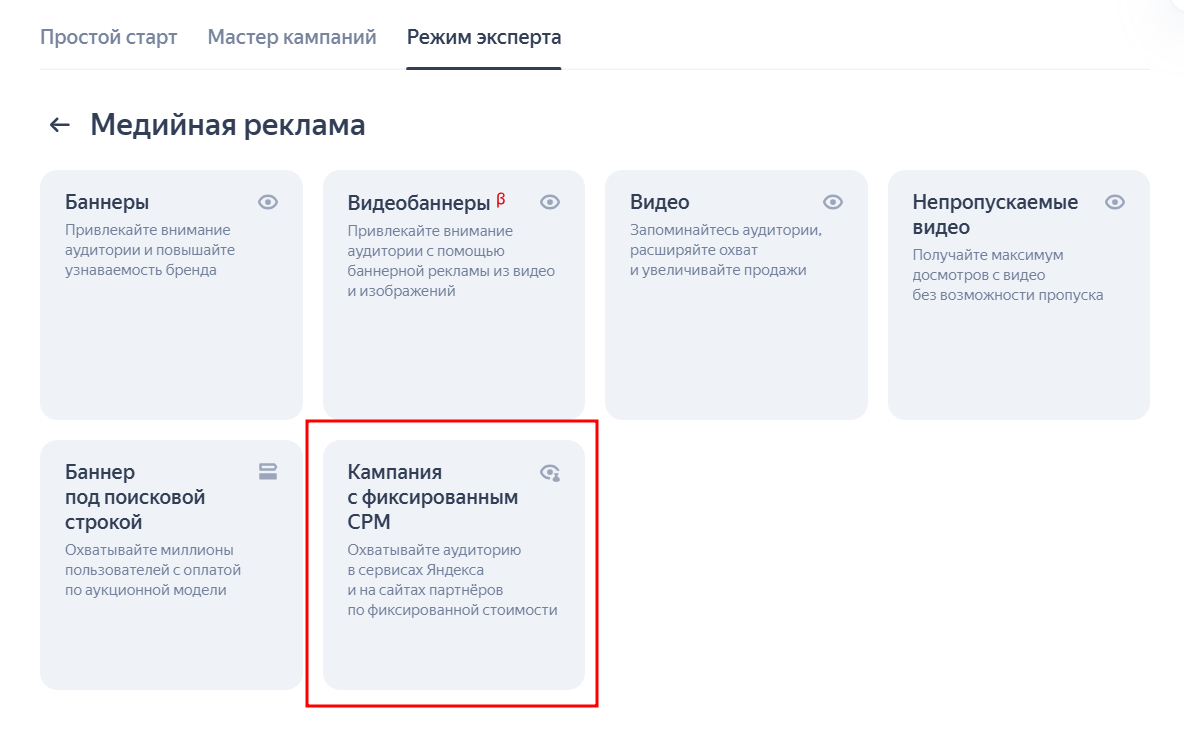
Task: Click the red beta mark on Видеобаннеры
Action: [501, 200]
